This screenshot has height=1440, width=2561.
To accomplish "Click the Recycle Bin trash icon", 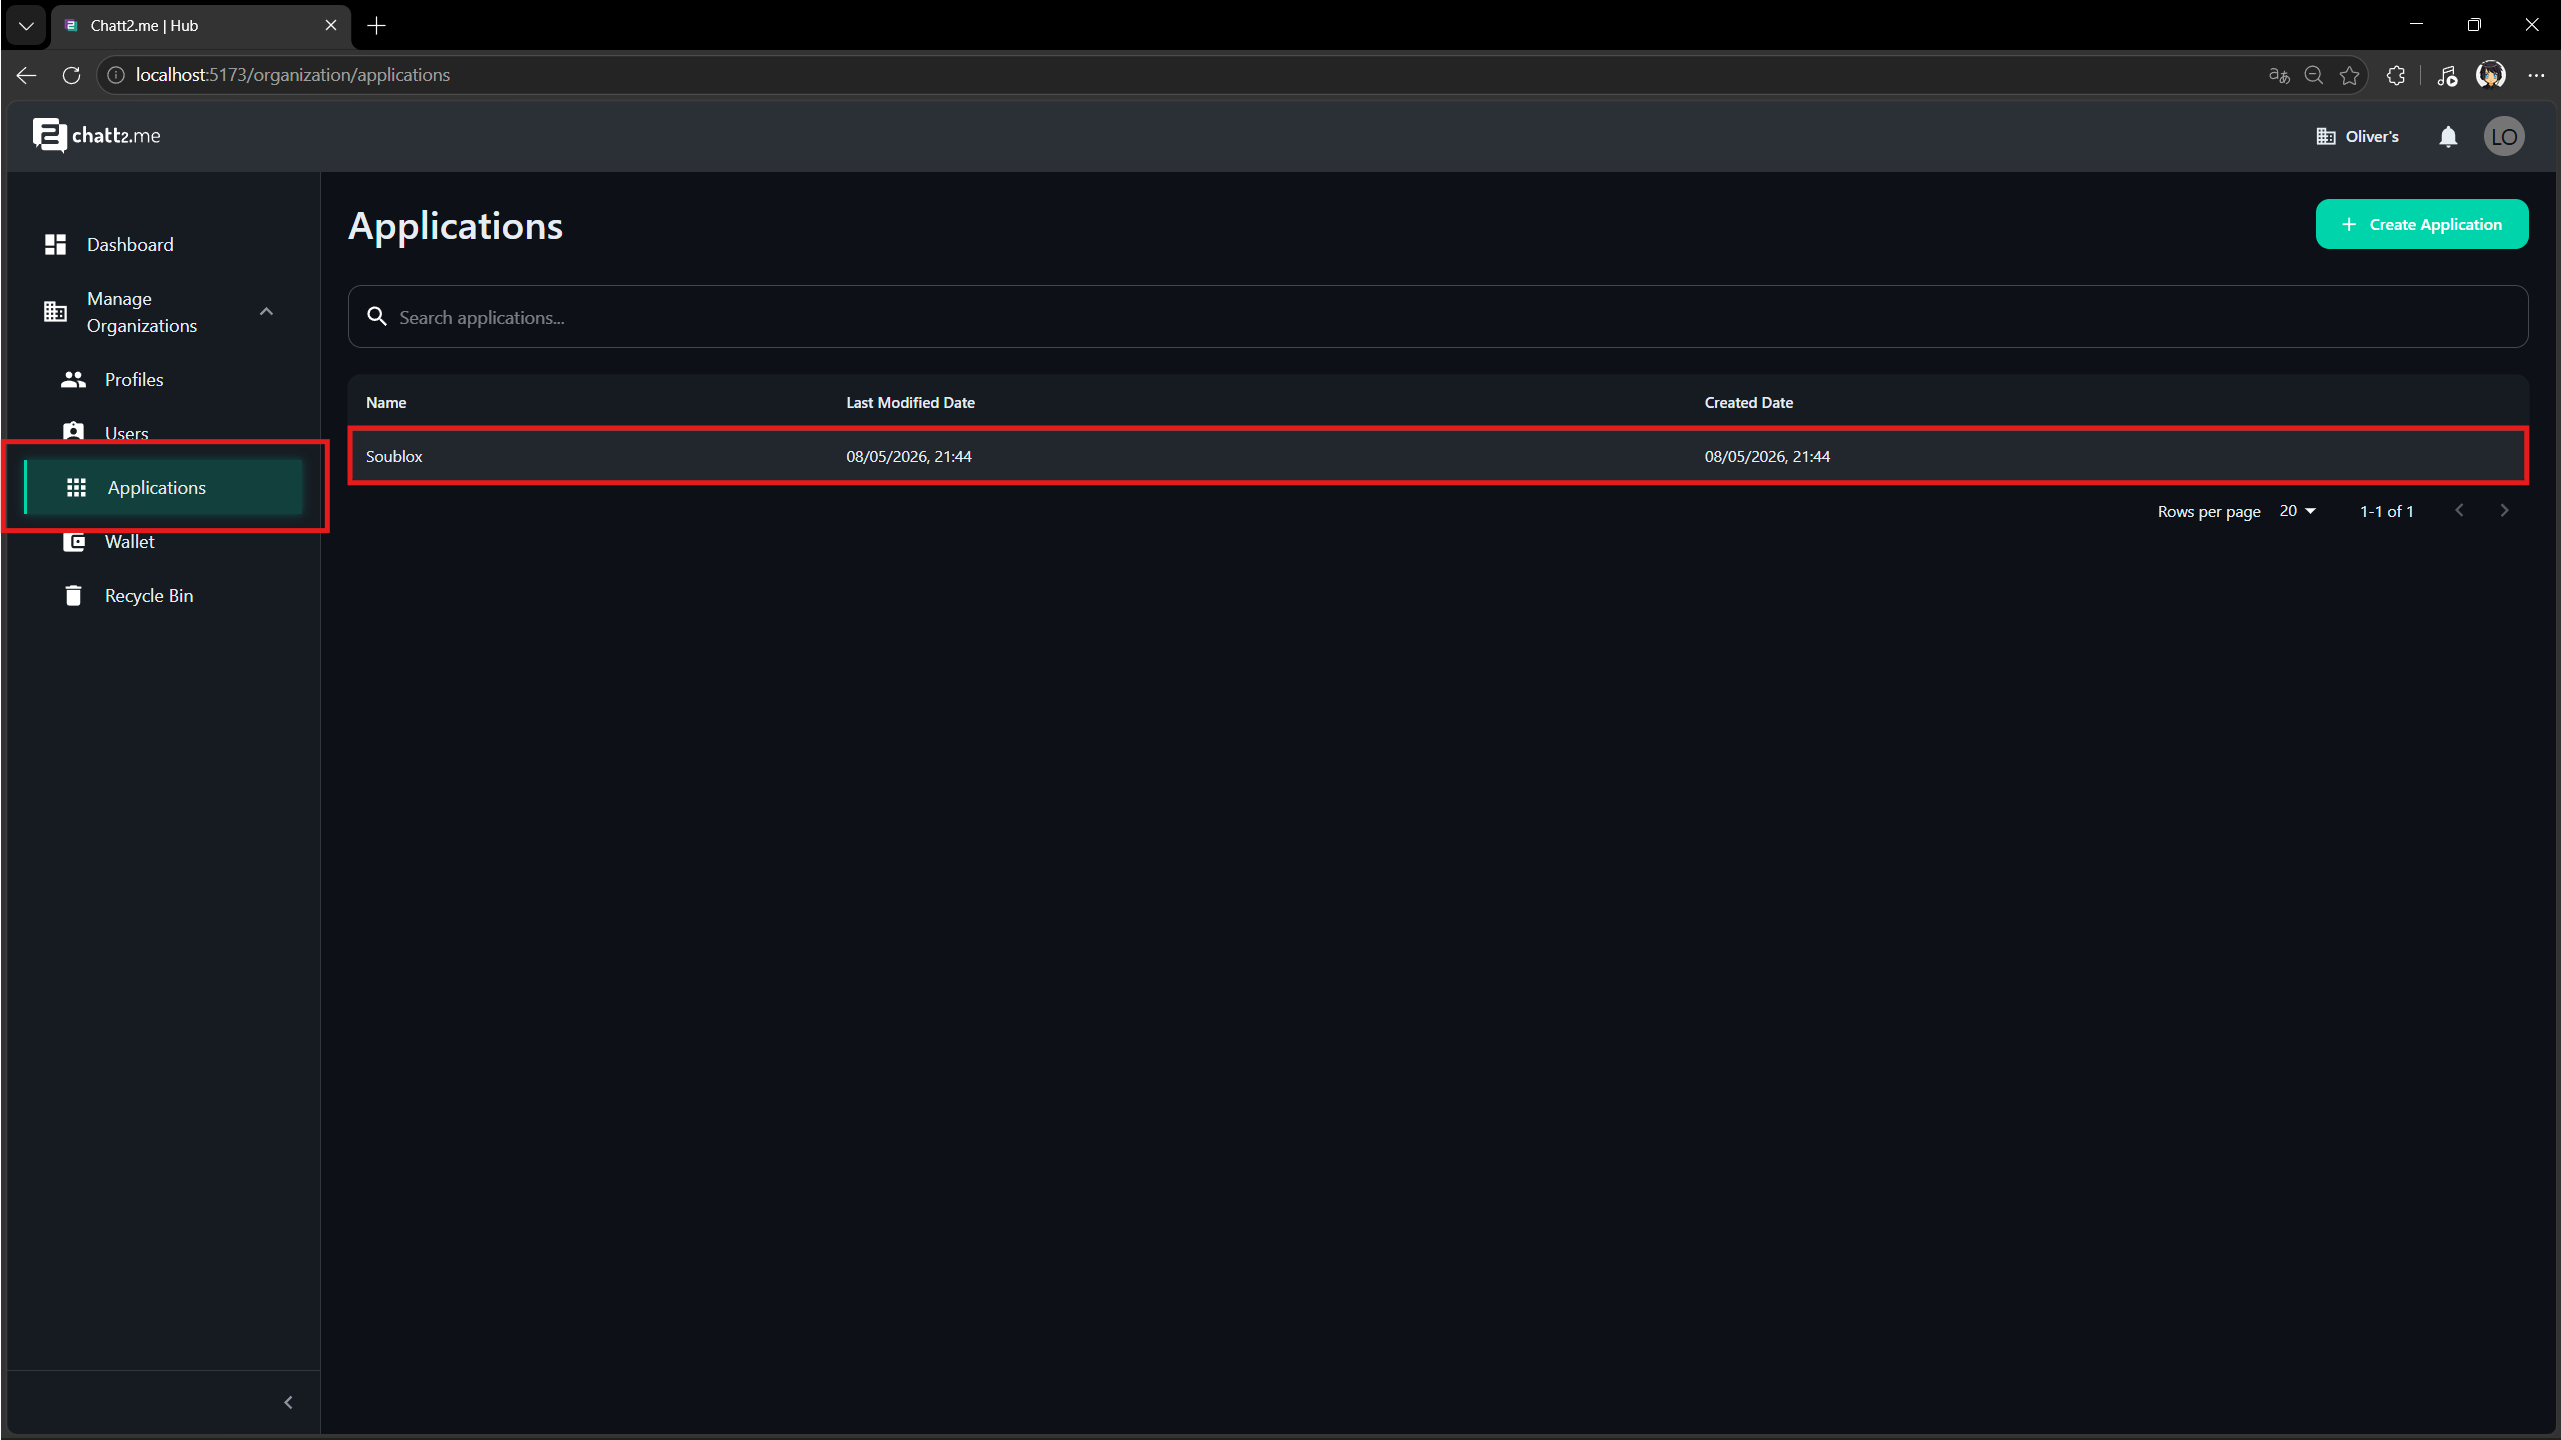I will pos(73,596).
